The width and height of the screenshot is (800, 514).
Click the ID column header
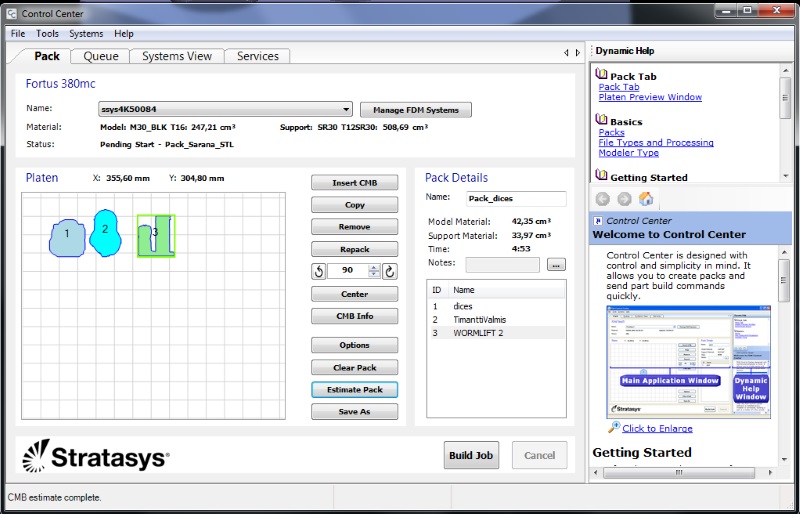(437, 290)
